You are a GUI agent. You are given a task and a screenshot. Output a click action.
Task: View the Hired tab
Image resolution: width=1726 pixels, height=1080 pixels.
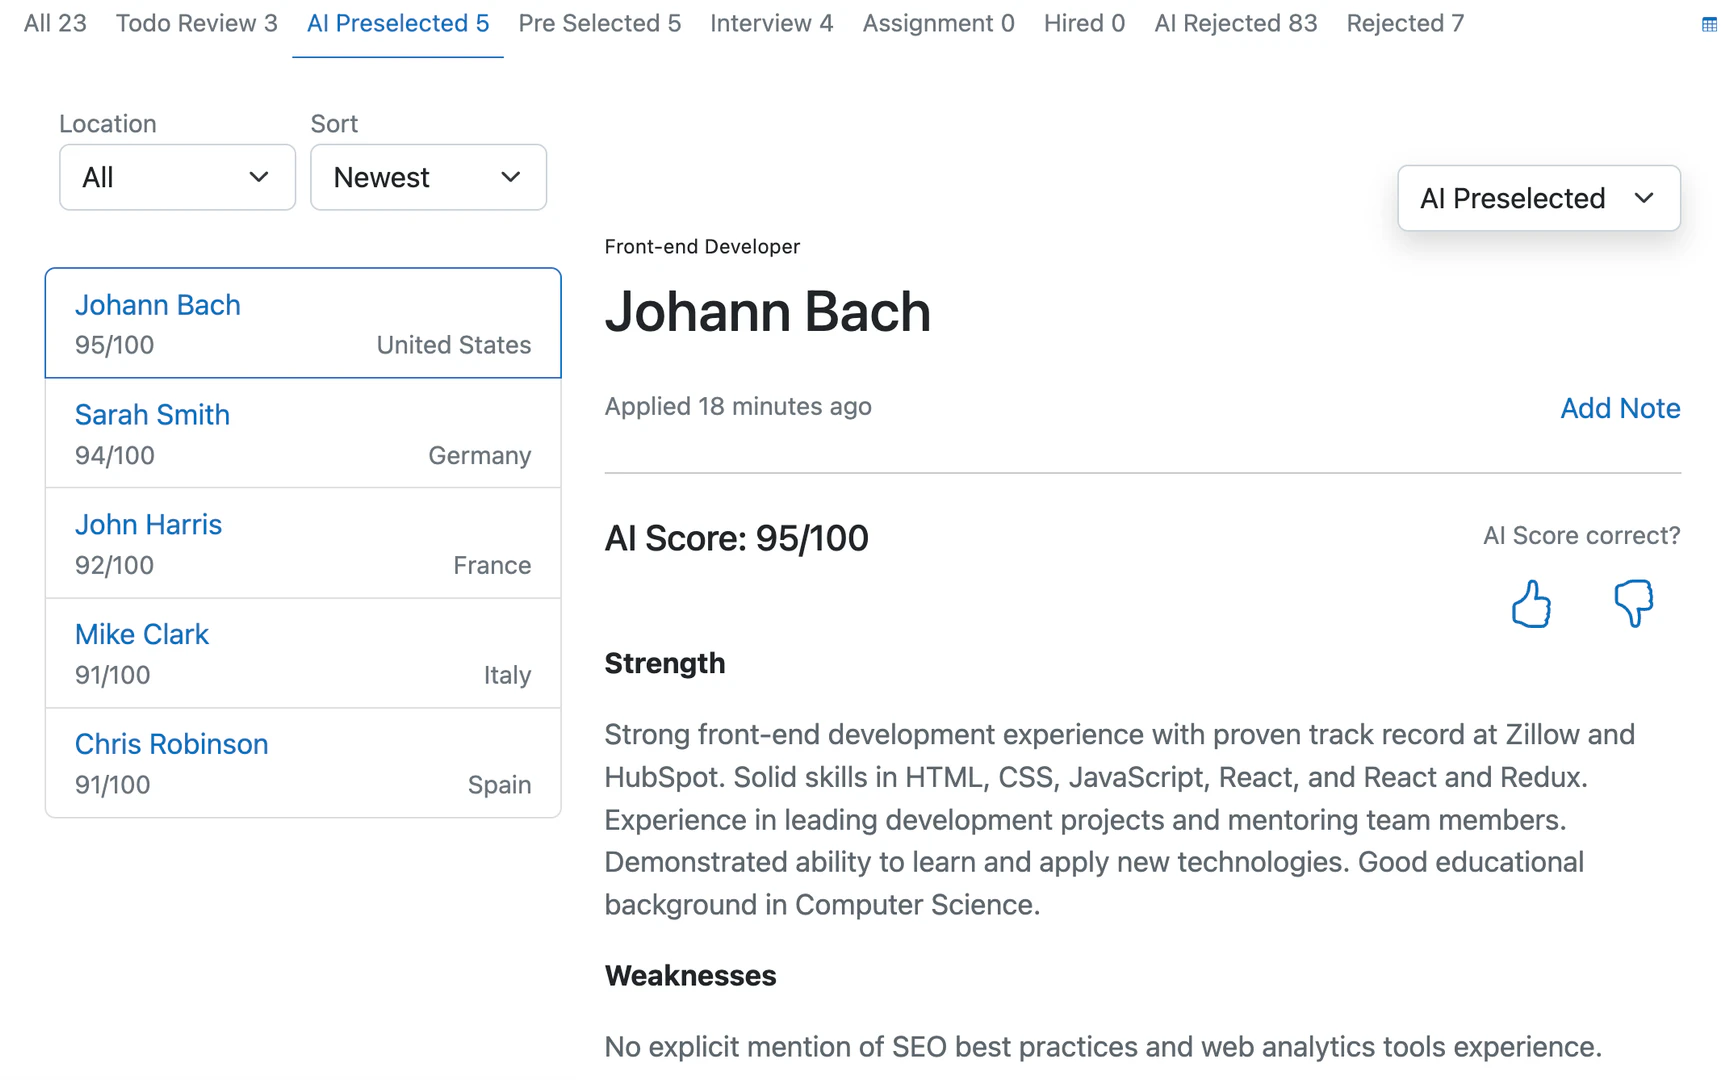pyautogui.click(x=1083, y=23)
